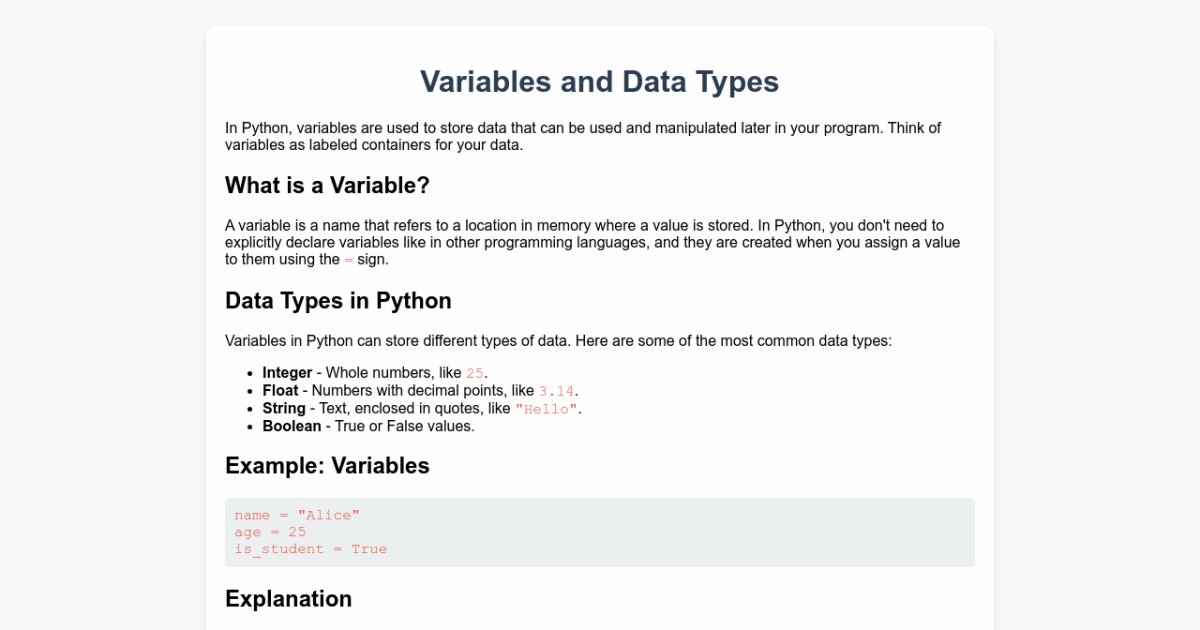Click the "Explanation" heading
Image resolution: width=1200 pixels, height=630 pixels.
point(288,599)
